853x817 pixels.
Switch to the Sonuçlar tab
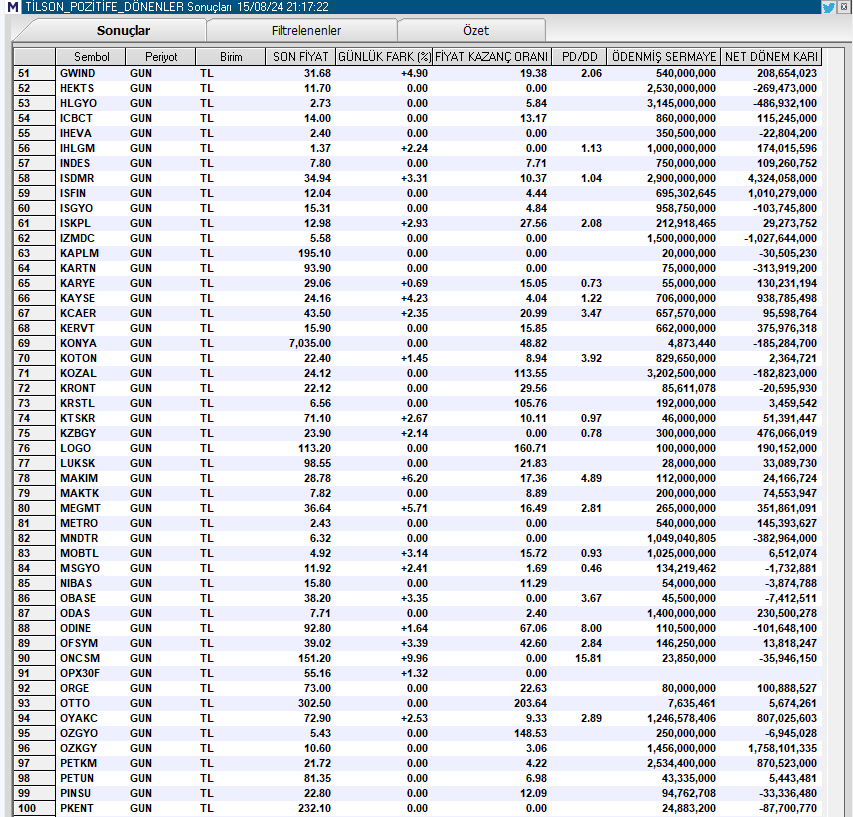tap(123, 30)
